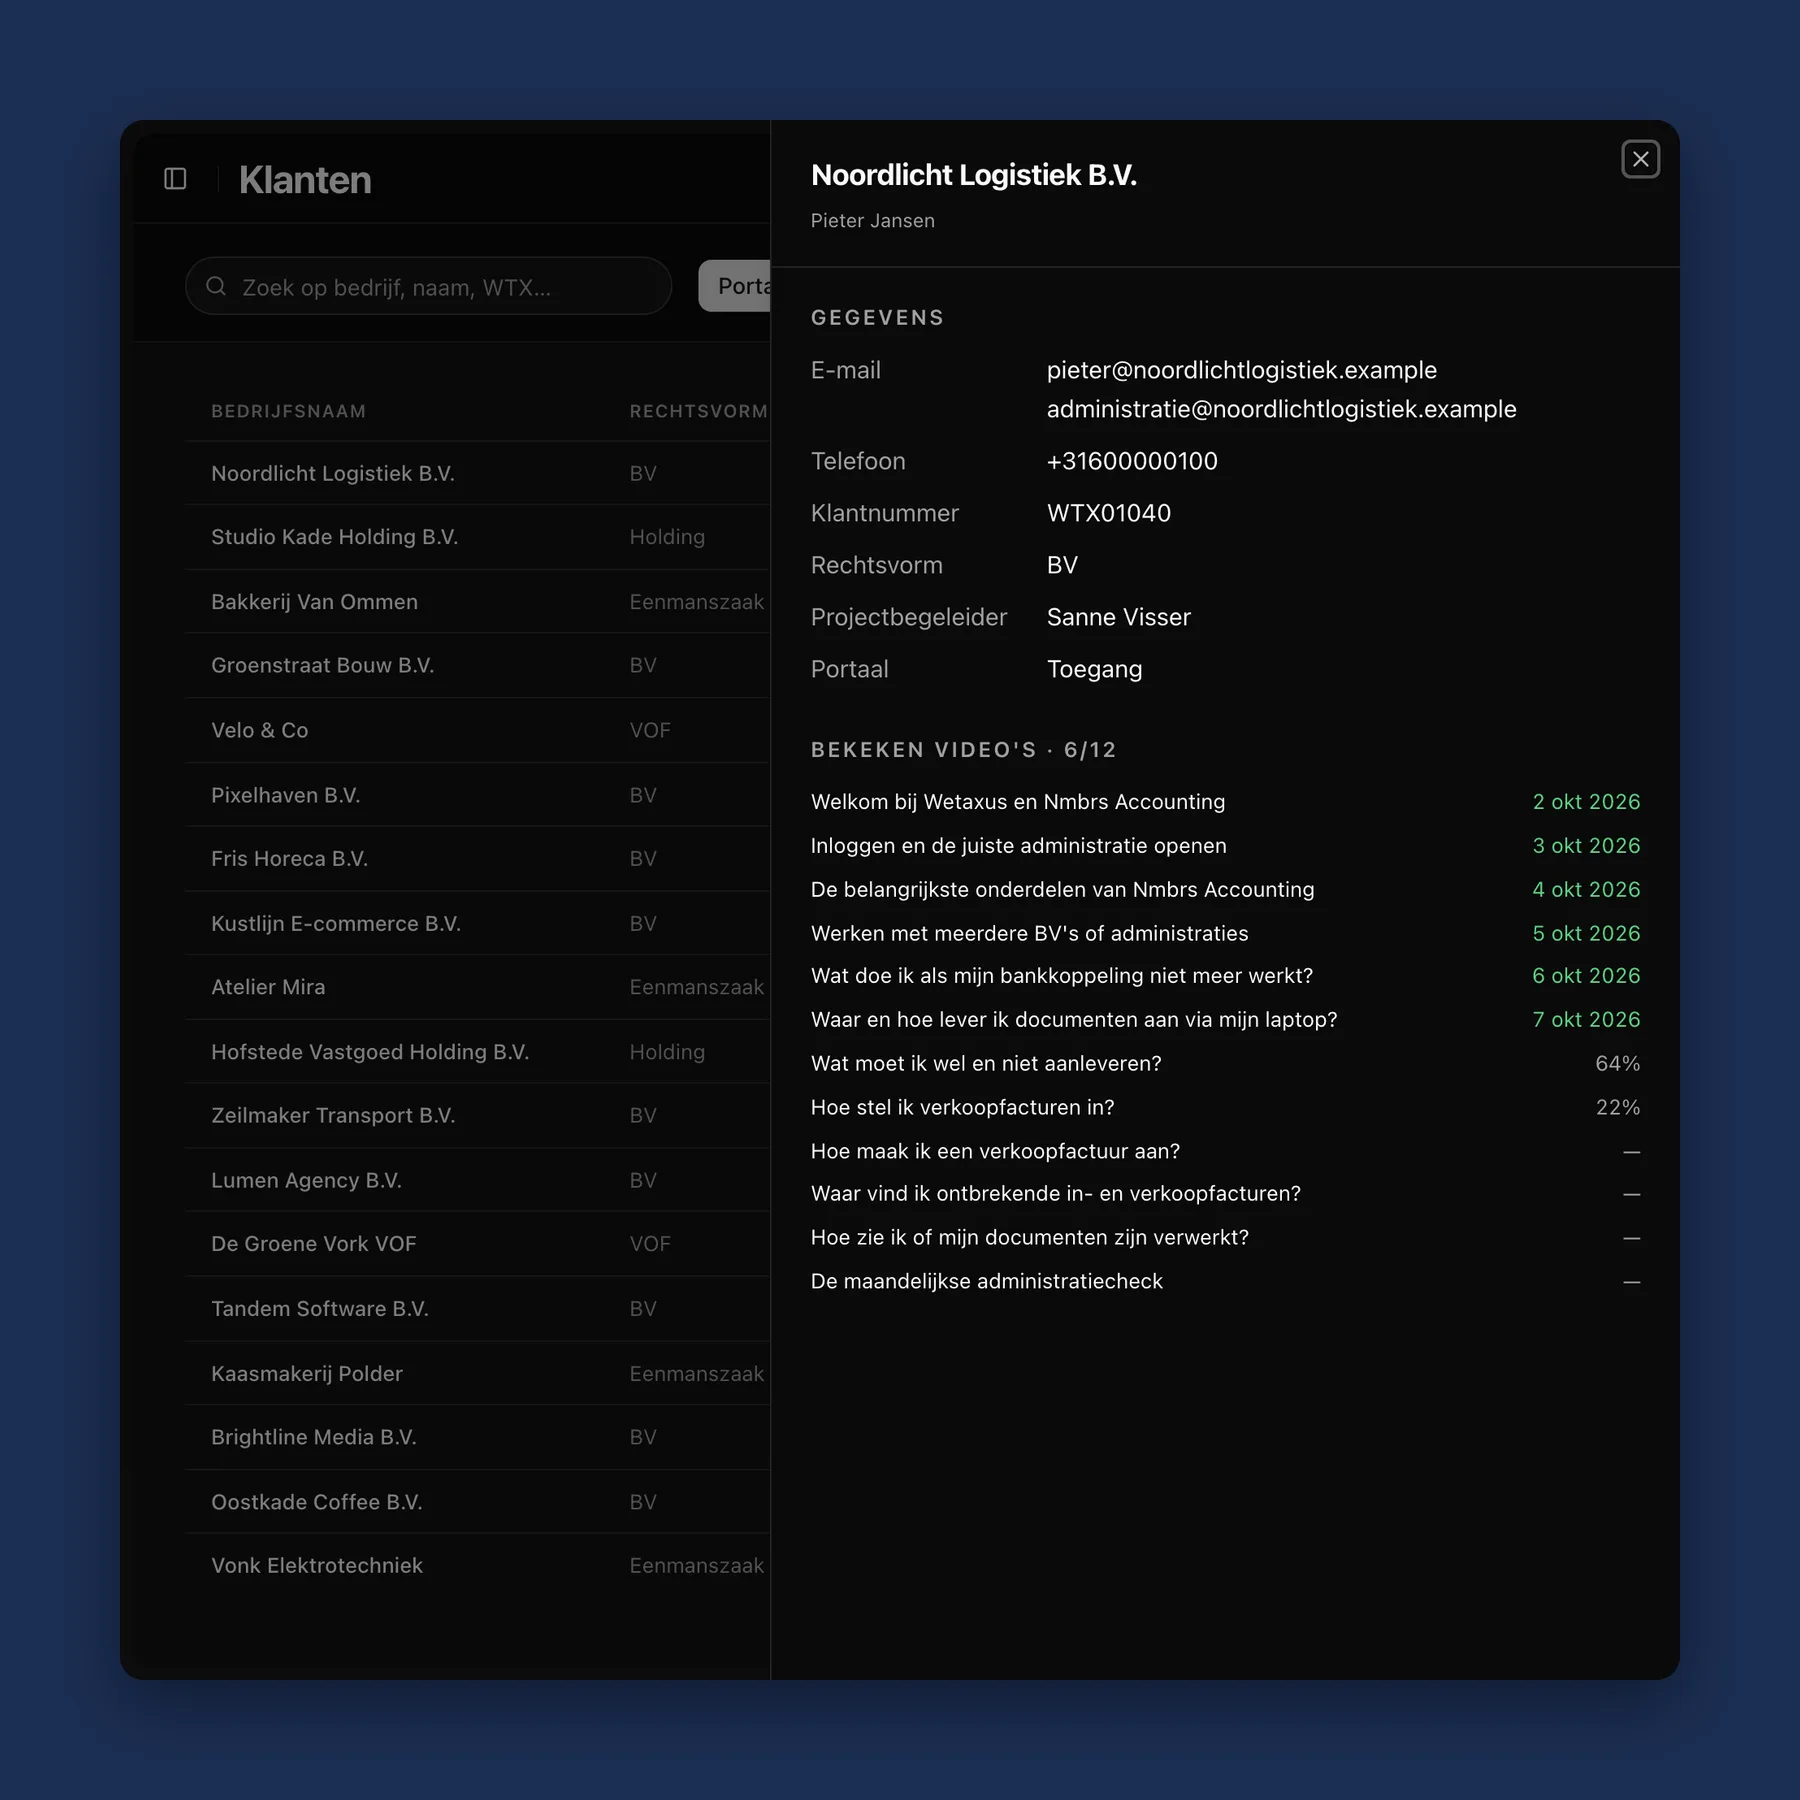This screenshot has height=1800, width=1800.
Task: Open Fris Horeca B.V. row
Action: point(478,859)
